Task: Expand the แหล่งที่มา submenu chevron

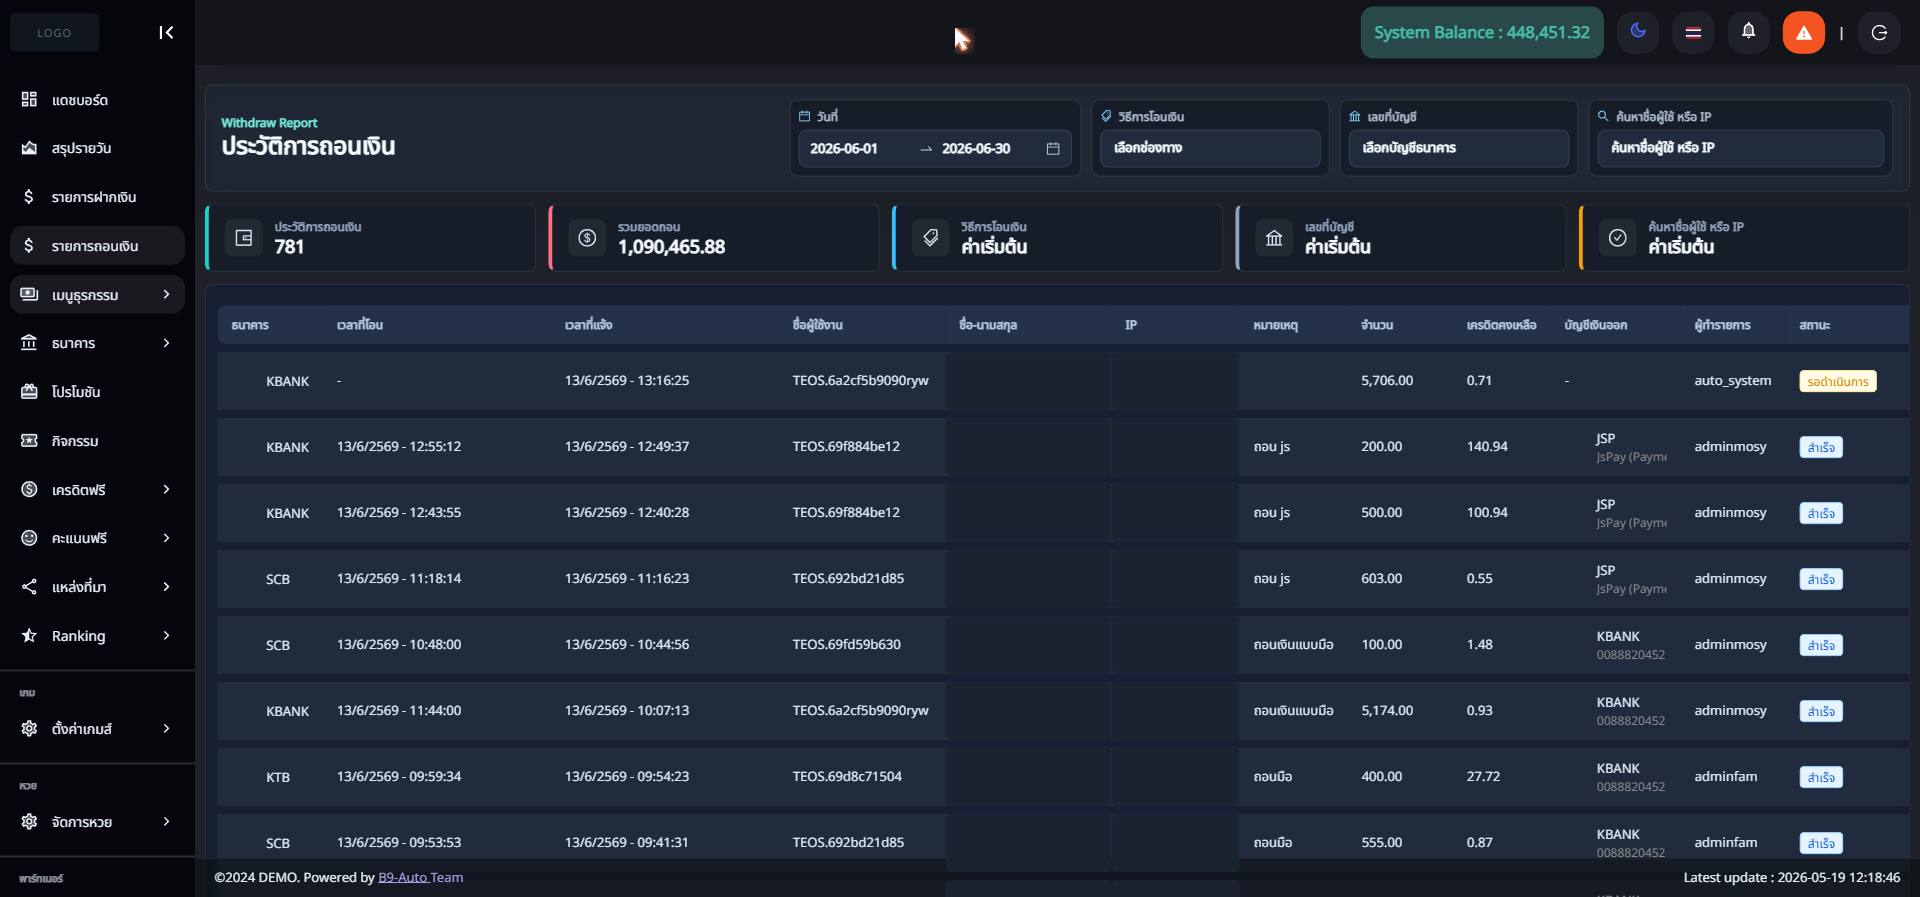Action: (x=166, y=586)
